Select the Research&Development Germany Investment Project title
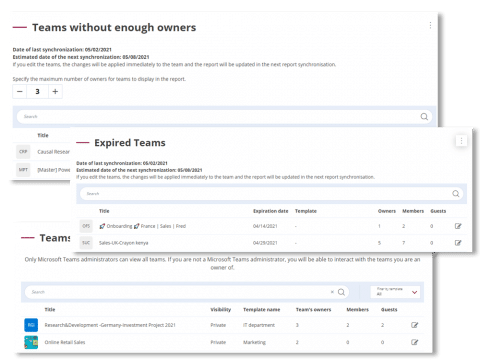This screenshot has width=480, height=360. [110, 325]
